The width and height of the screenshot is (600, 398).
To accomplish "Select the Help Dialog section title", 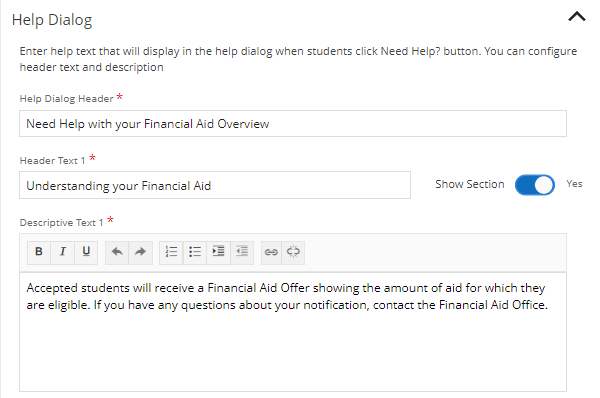I will [x=52, y=20].
